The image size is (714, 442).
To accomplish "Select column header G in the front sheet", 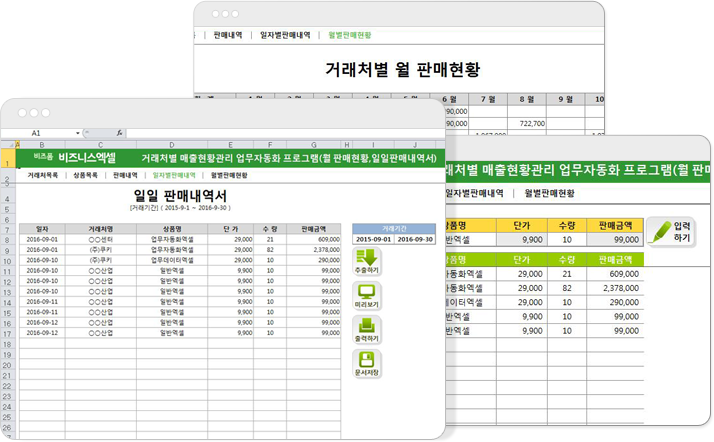I will [314, 145].
